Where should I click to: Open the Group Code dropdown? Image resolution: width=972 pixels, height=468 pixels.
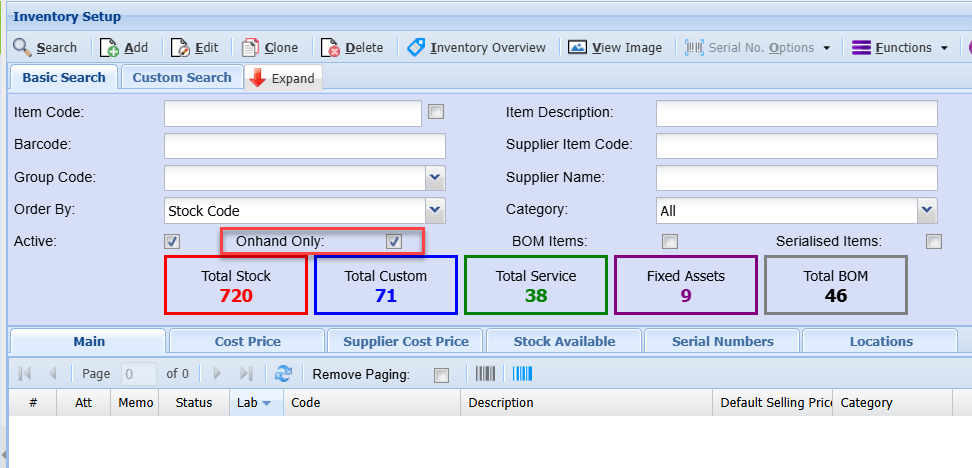point(435,178)
